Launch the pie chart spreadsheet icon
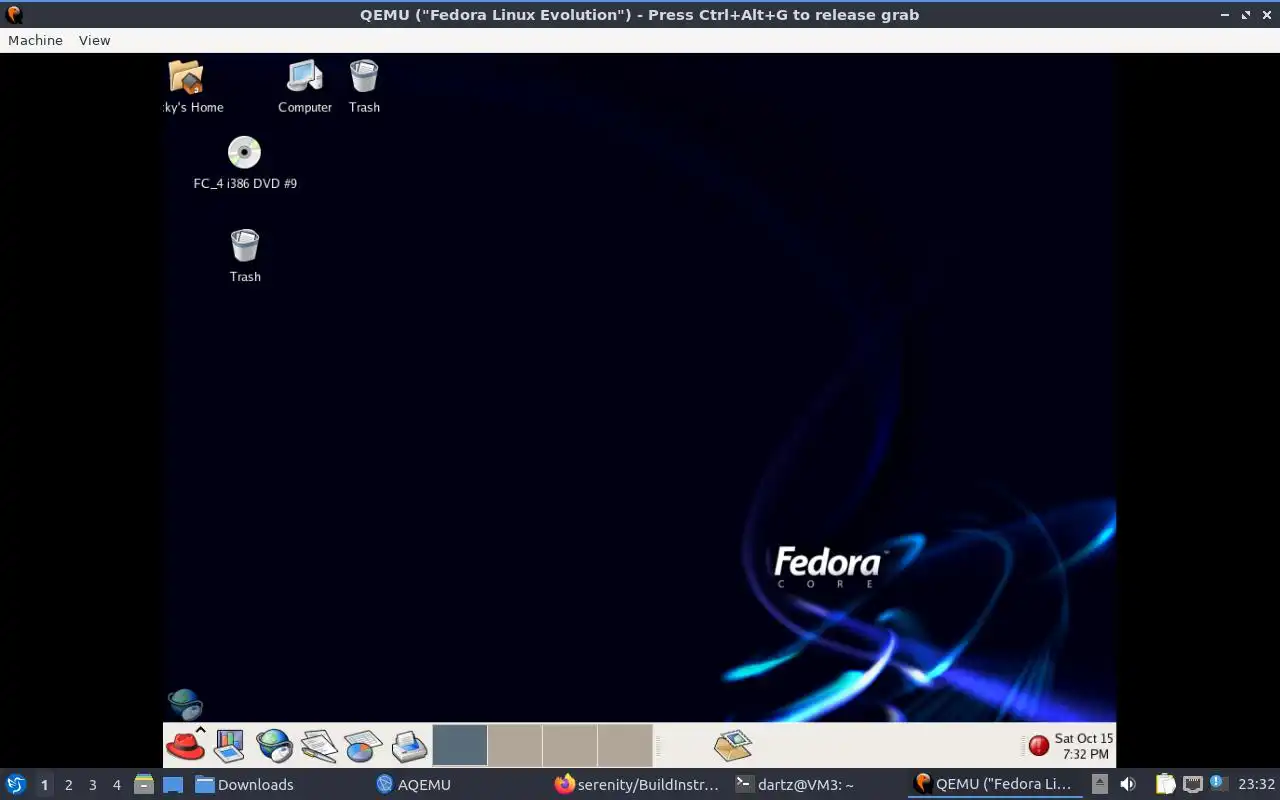Viewport: 1280px width, 800px height. click(363, 746)
